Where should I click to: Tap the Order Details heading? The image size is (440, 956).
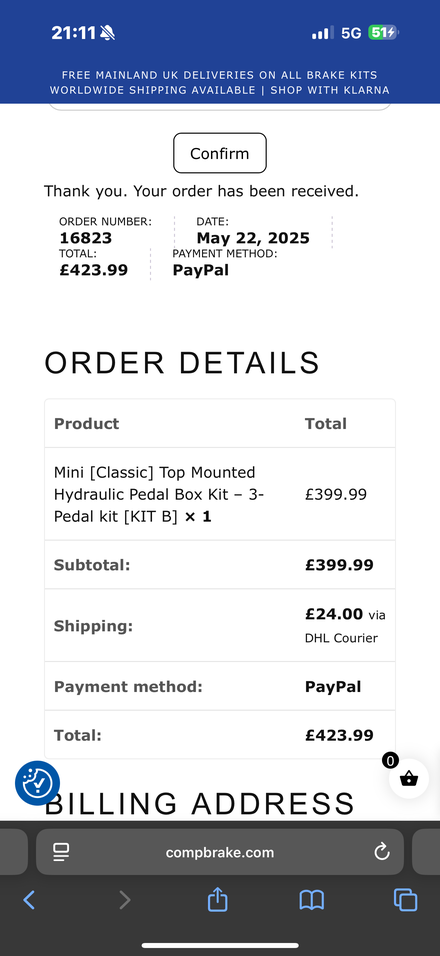point(182,363)
